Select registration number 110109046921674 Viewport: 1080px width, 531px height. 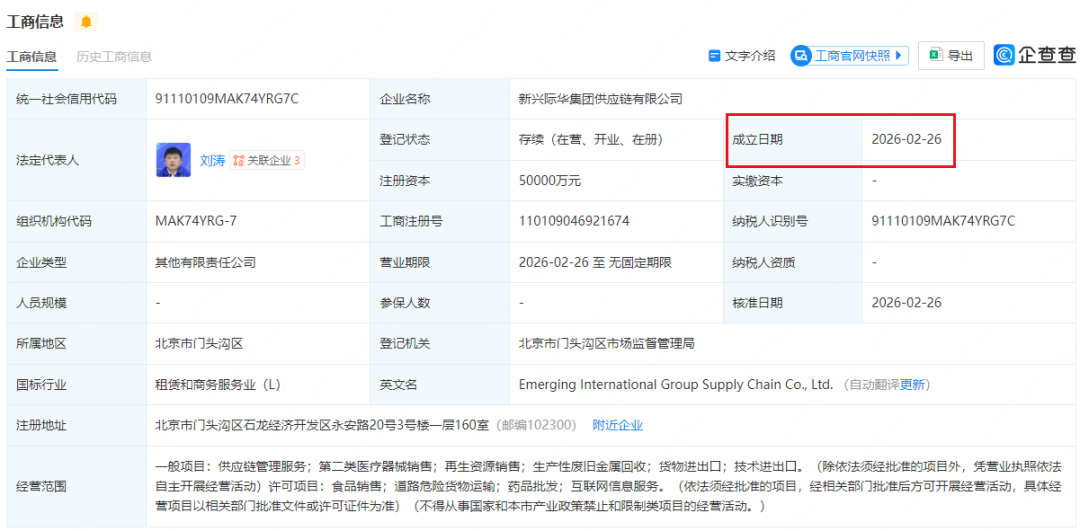point(574,222)
